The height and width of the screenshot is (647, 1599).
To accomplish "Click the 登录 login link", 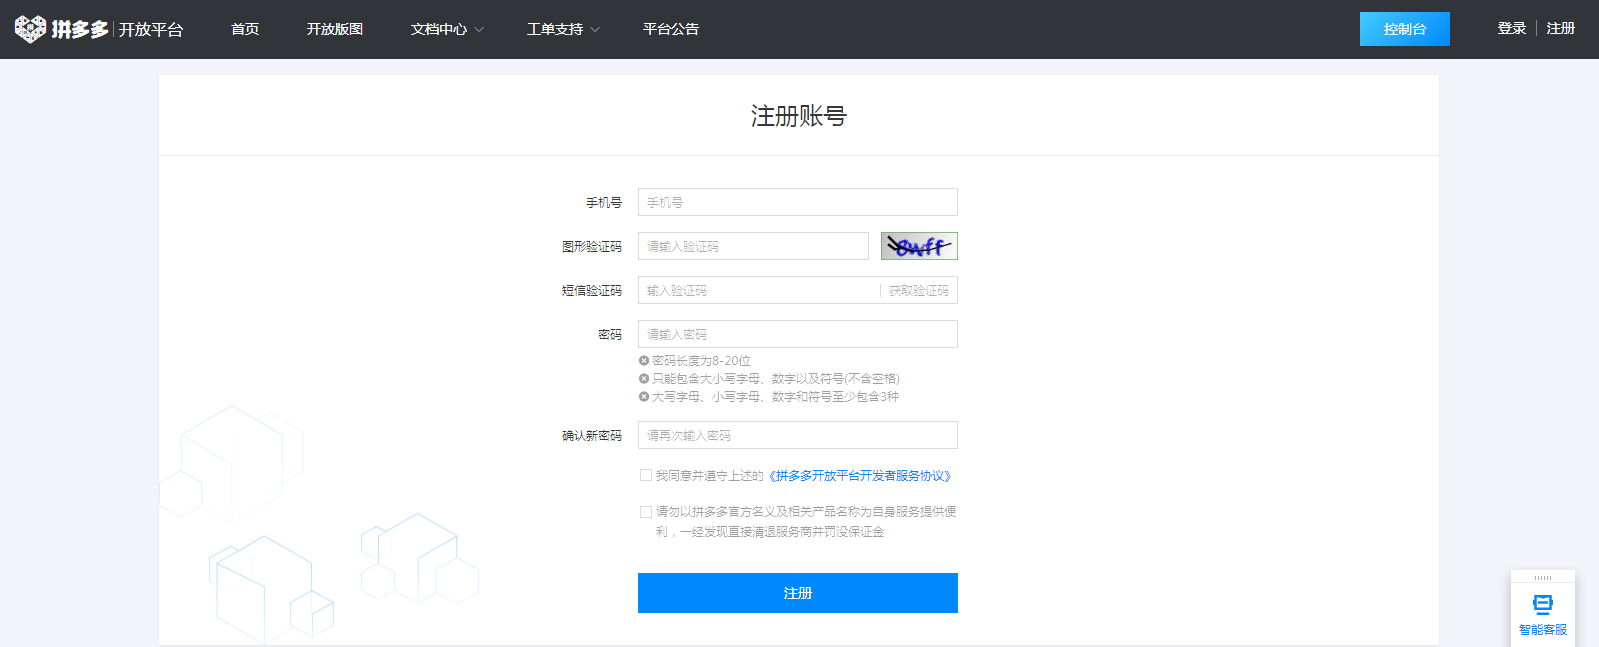I will coord(1511,28).
